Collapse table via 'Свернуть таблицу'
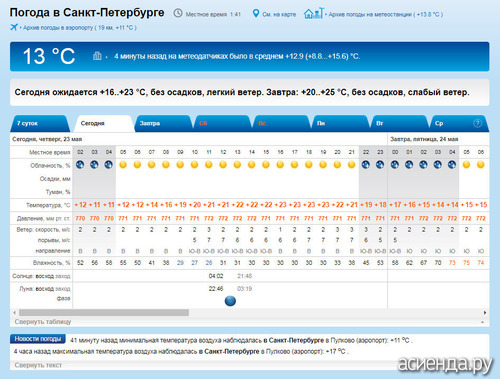The width and height of the screenshot is (500, 379). [x=43, y=322]
